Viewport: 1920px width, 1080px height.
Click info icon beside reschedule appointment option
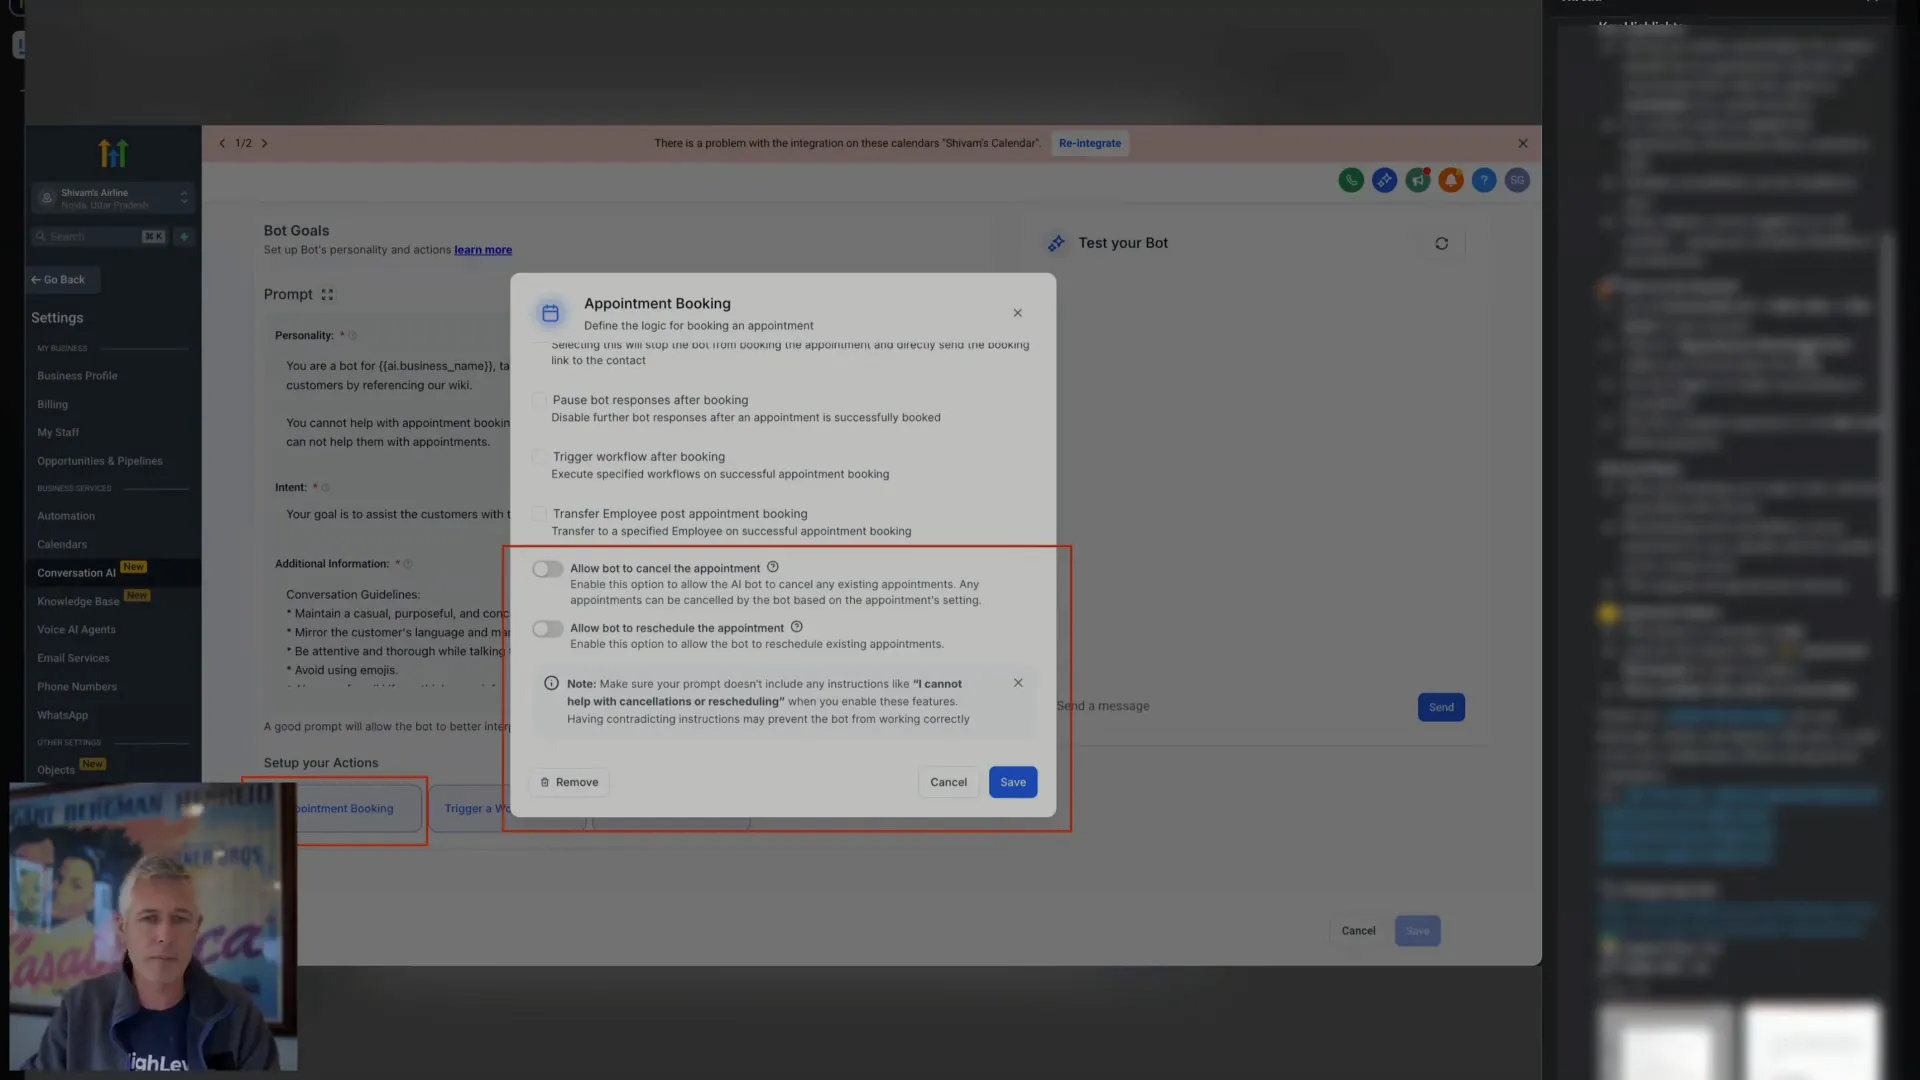(796, 627)
